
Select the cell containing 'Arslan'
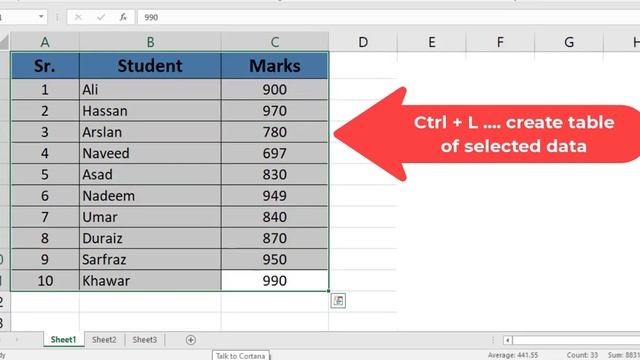[150, 132]
